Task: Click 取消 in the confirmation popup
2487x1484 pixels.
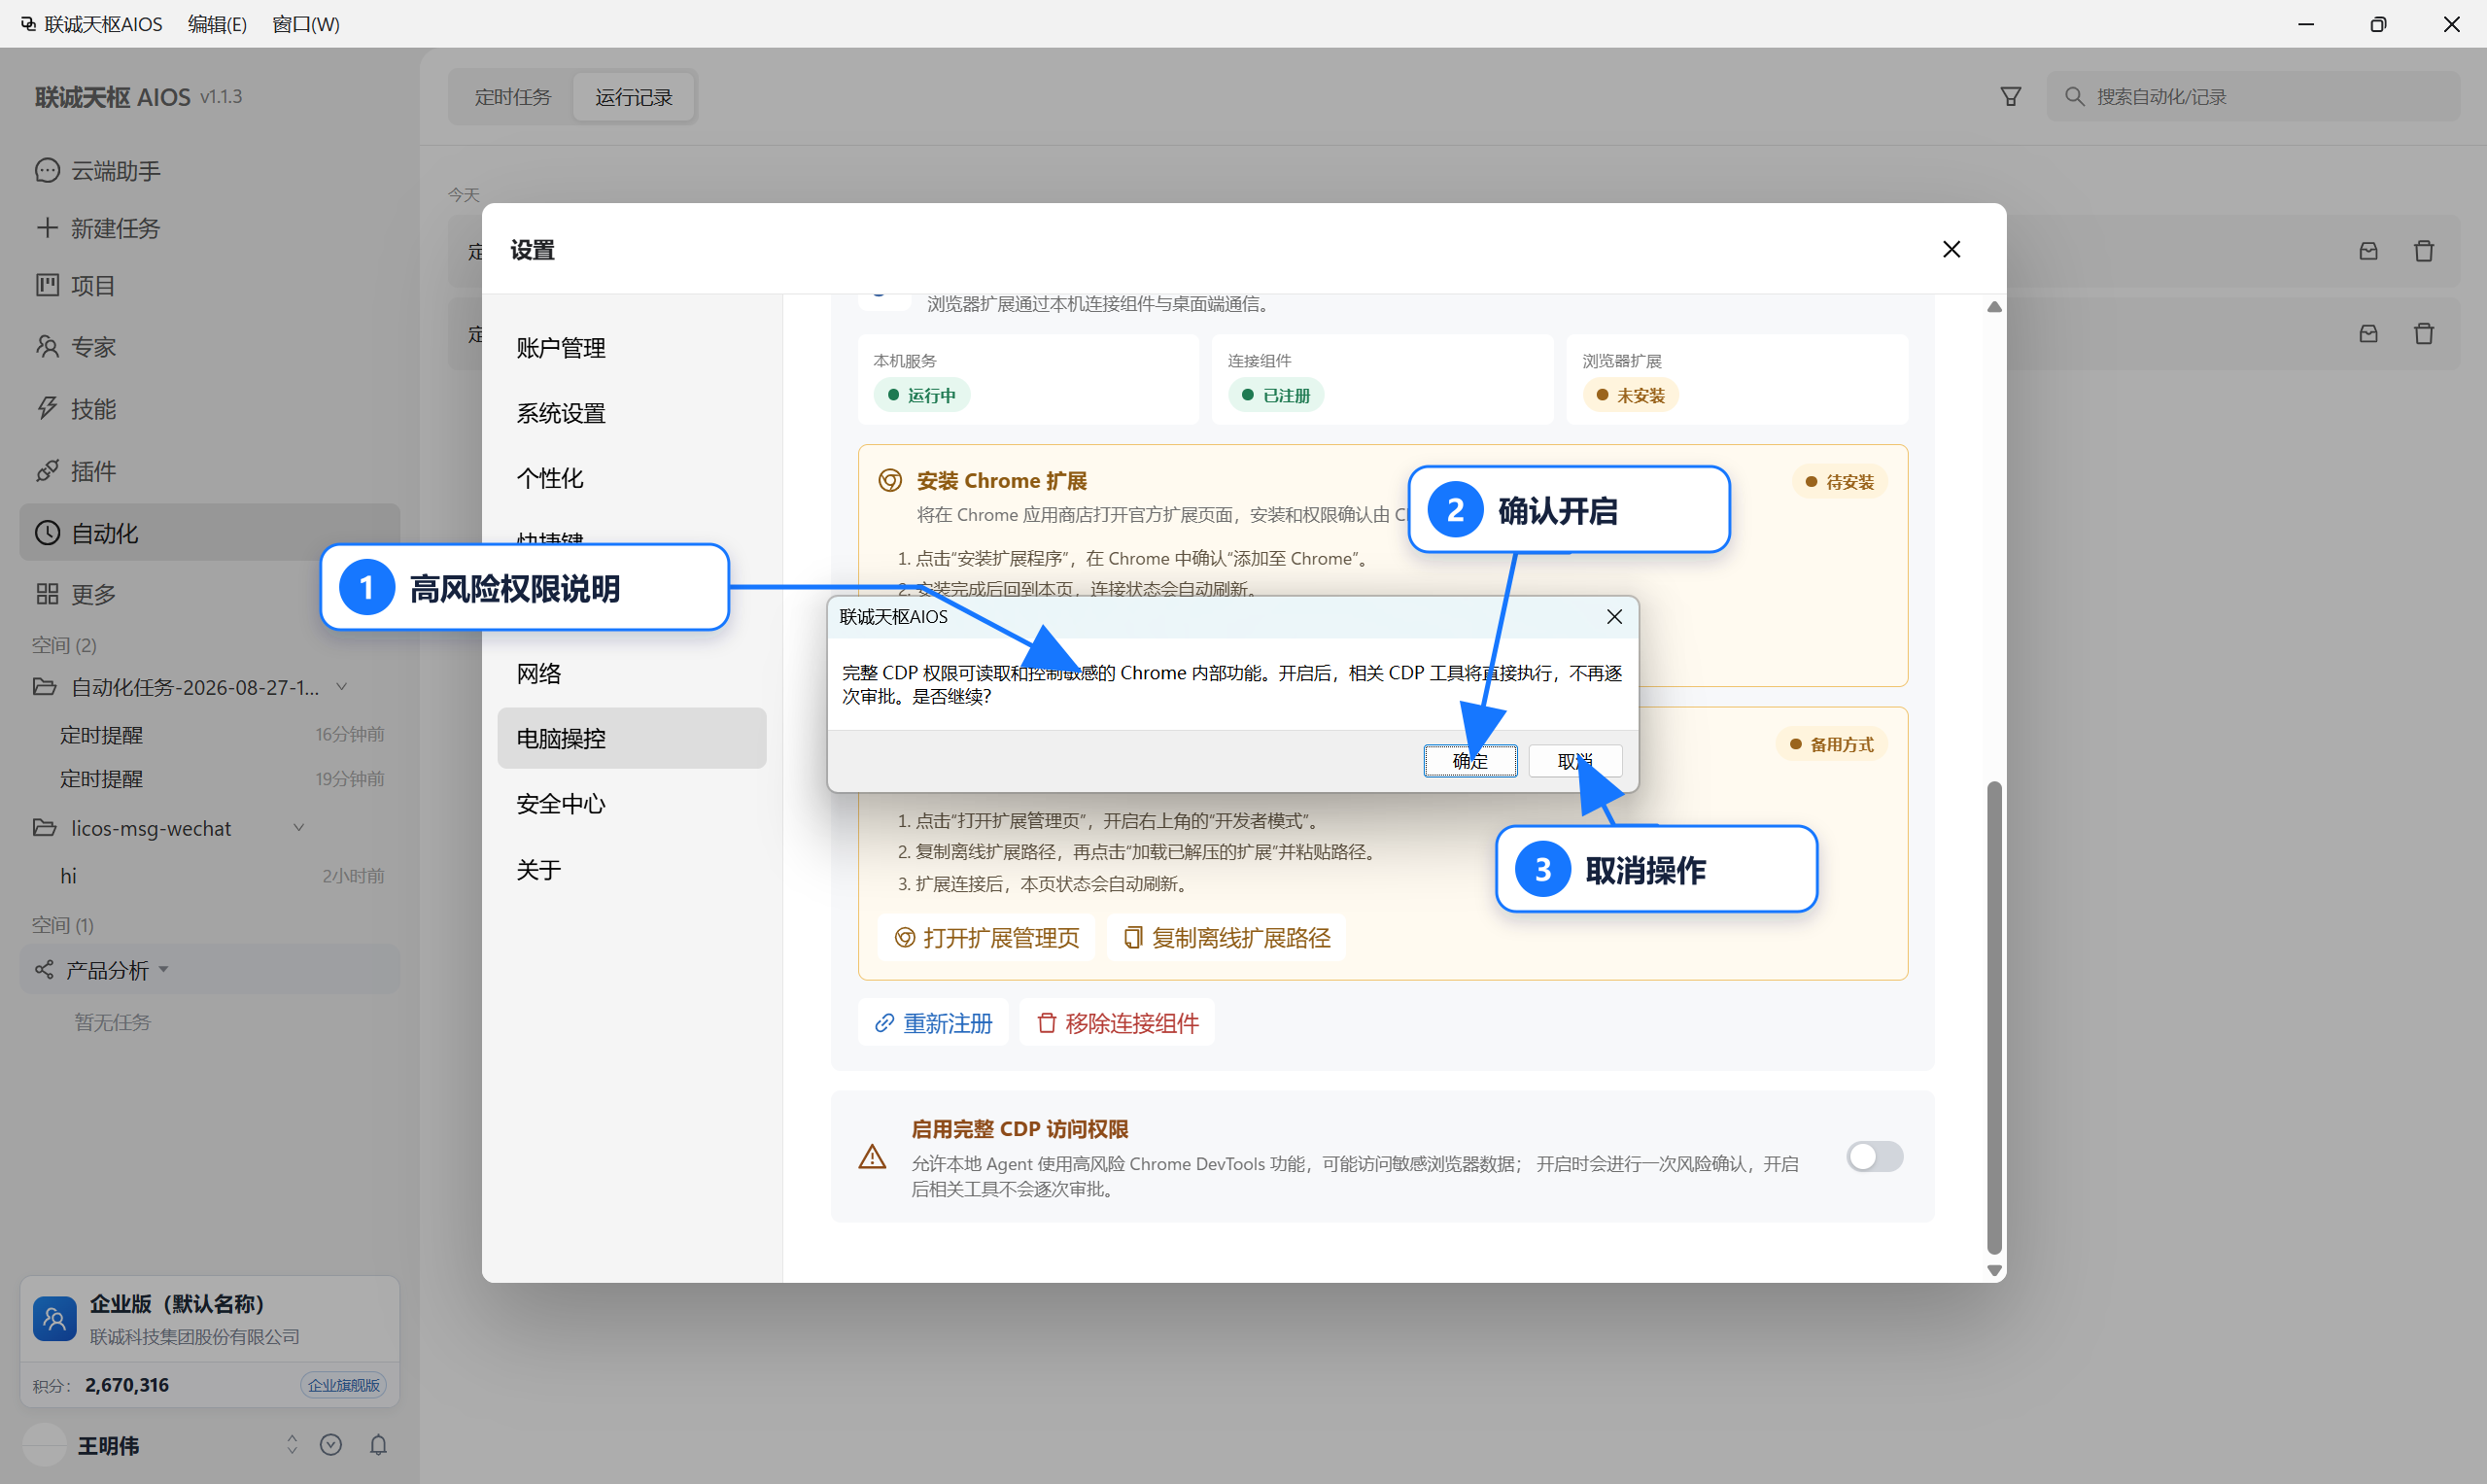Action: 1575,761
